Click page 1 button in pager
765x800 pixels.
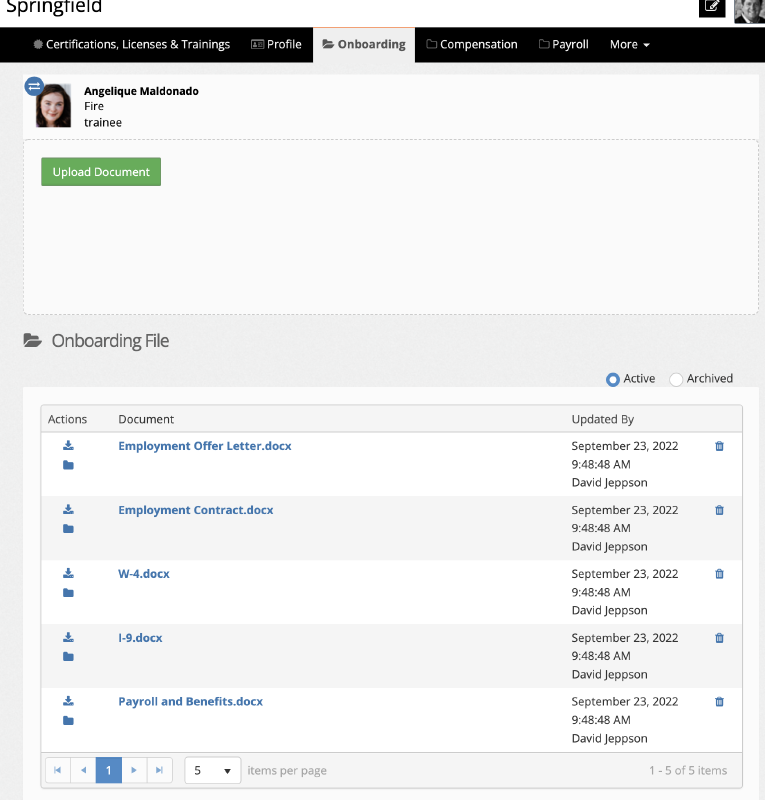point(109,770)
